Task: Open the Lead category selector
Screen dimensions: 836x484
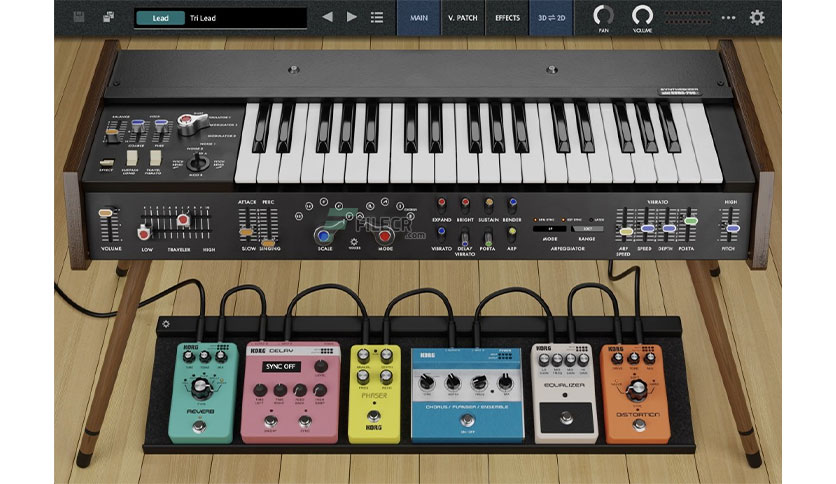Action: [x=160, y=18]
